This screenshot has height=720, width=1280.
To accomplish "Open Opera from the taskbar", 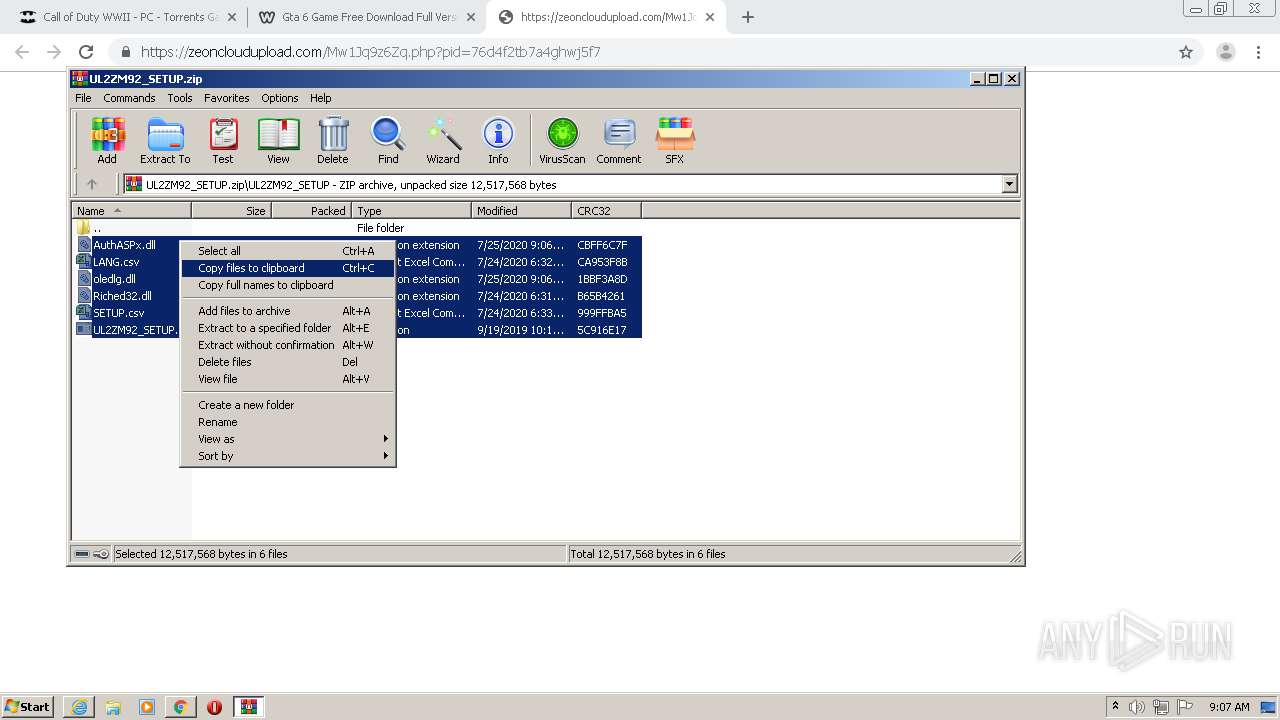I will 214,707.
